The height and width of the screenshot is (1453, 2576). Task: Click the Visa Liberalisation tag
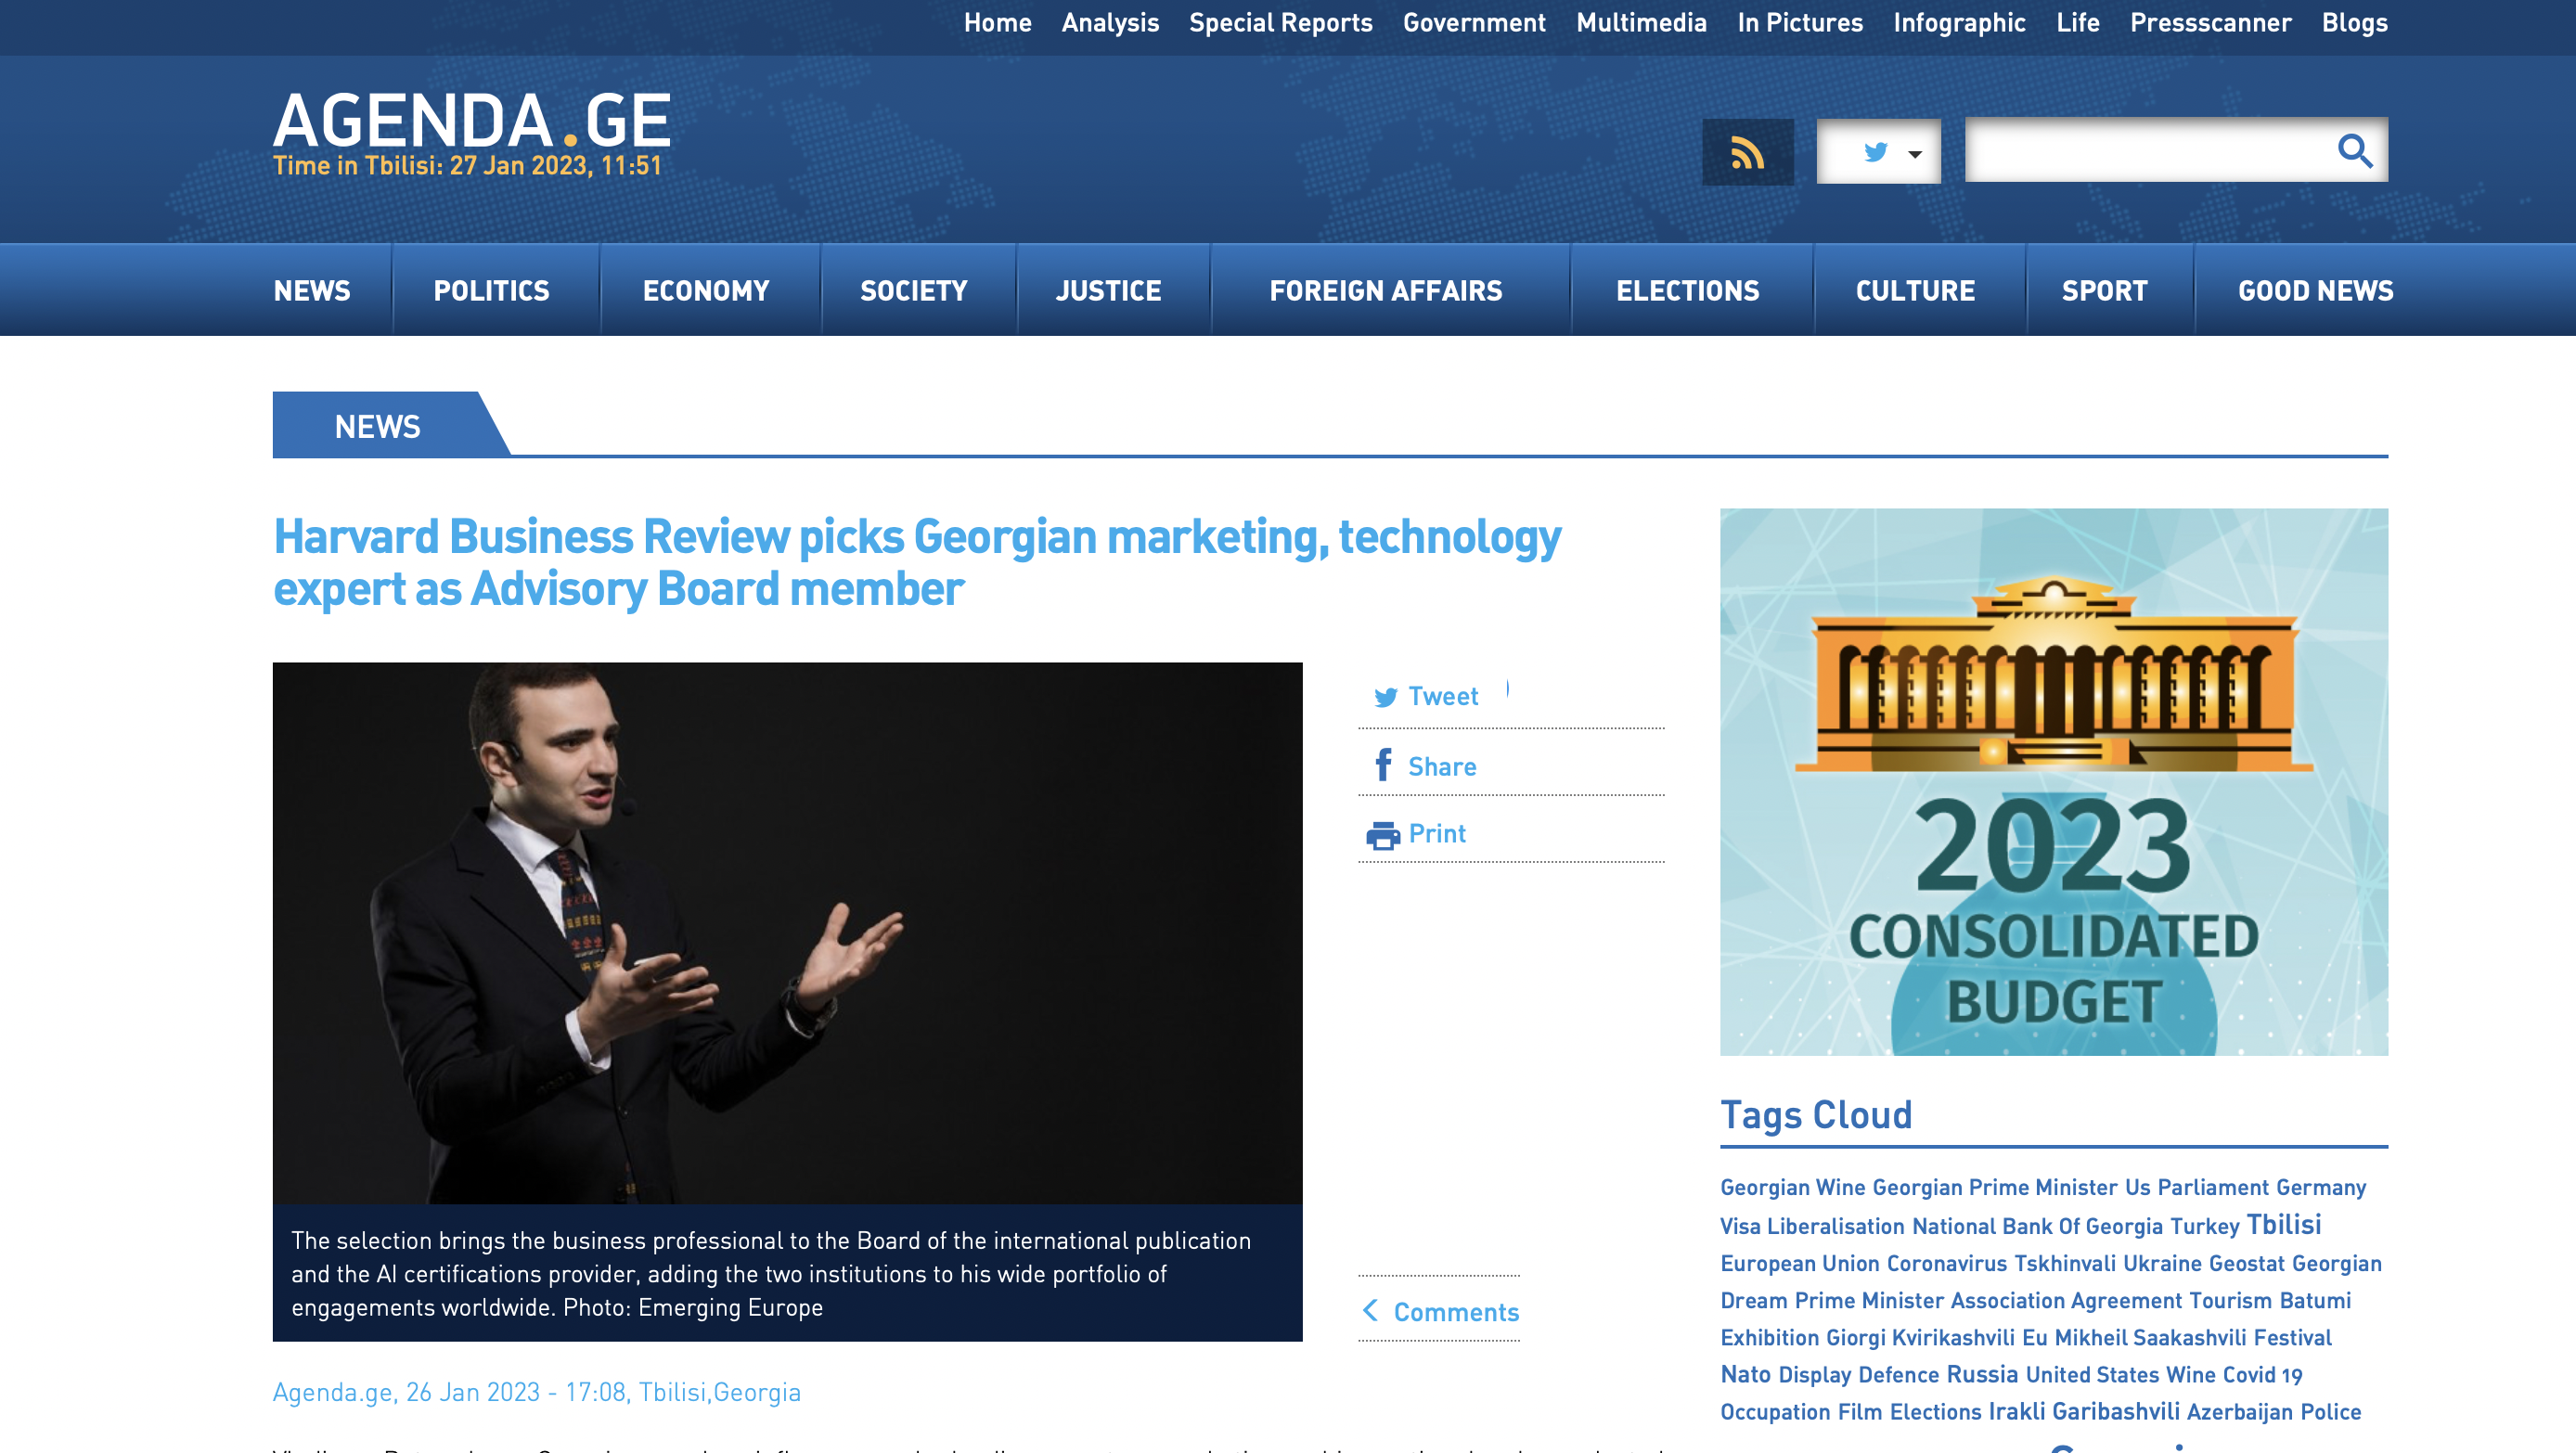coord(1812,1226)
